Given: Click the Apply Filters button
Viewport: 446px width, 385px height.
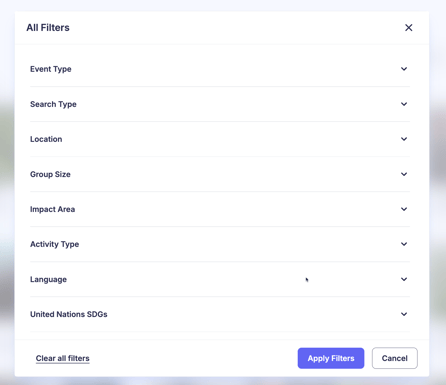Looking at the screenshot, I should 331,358.
